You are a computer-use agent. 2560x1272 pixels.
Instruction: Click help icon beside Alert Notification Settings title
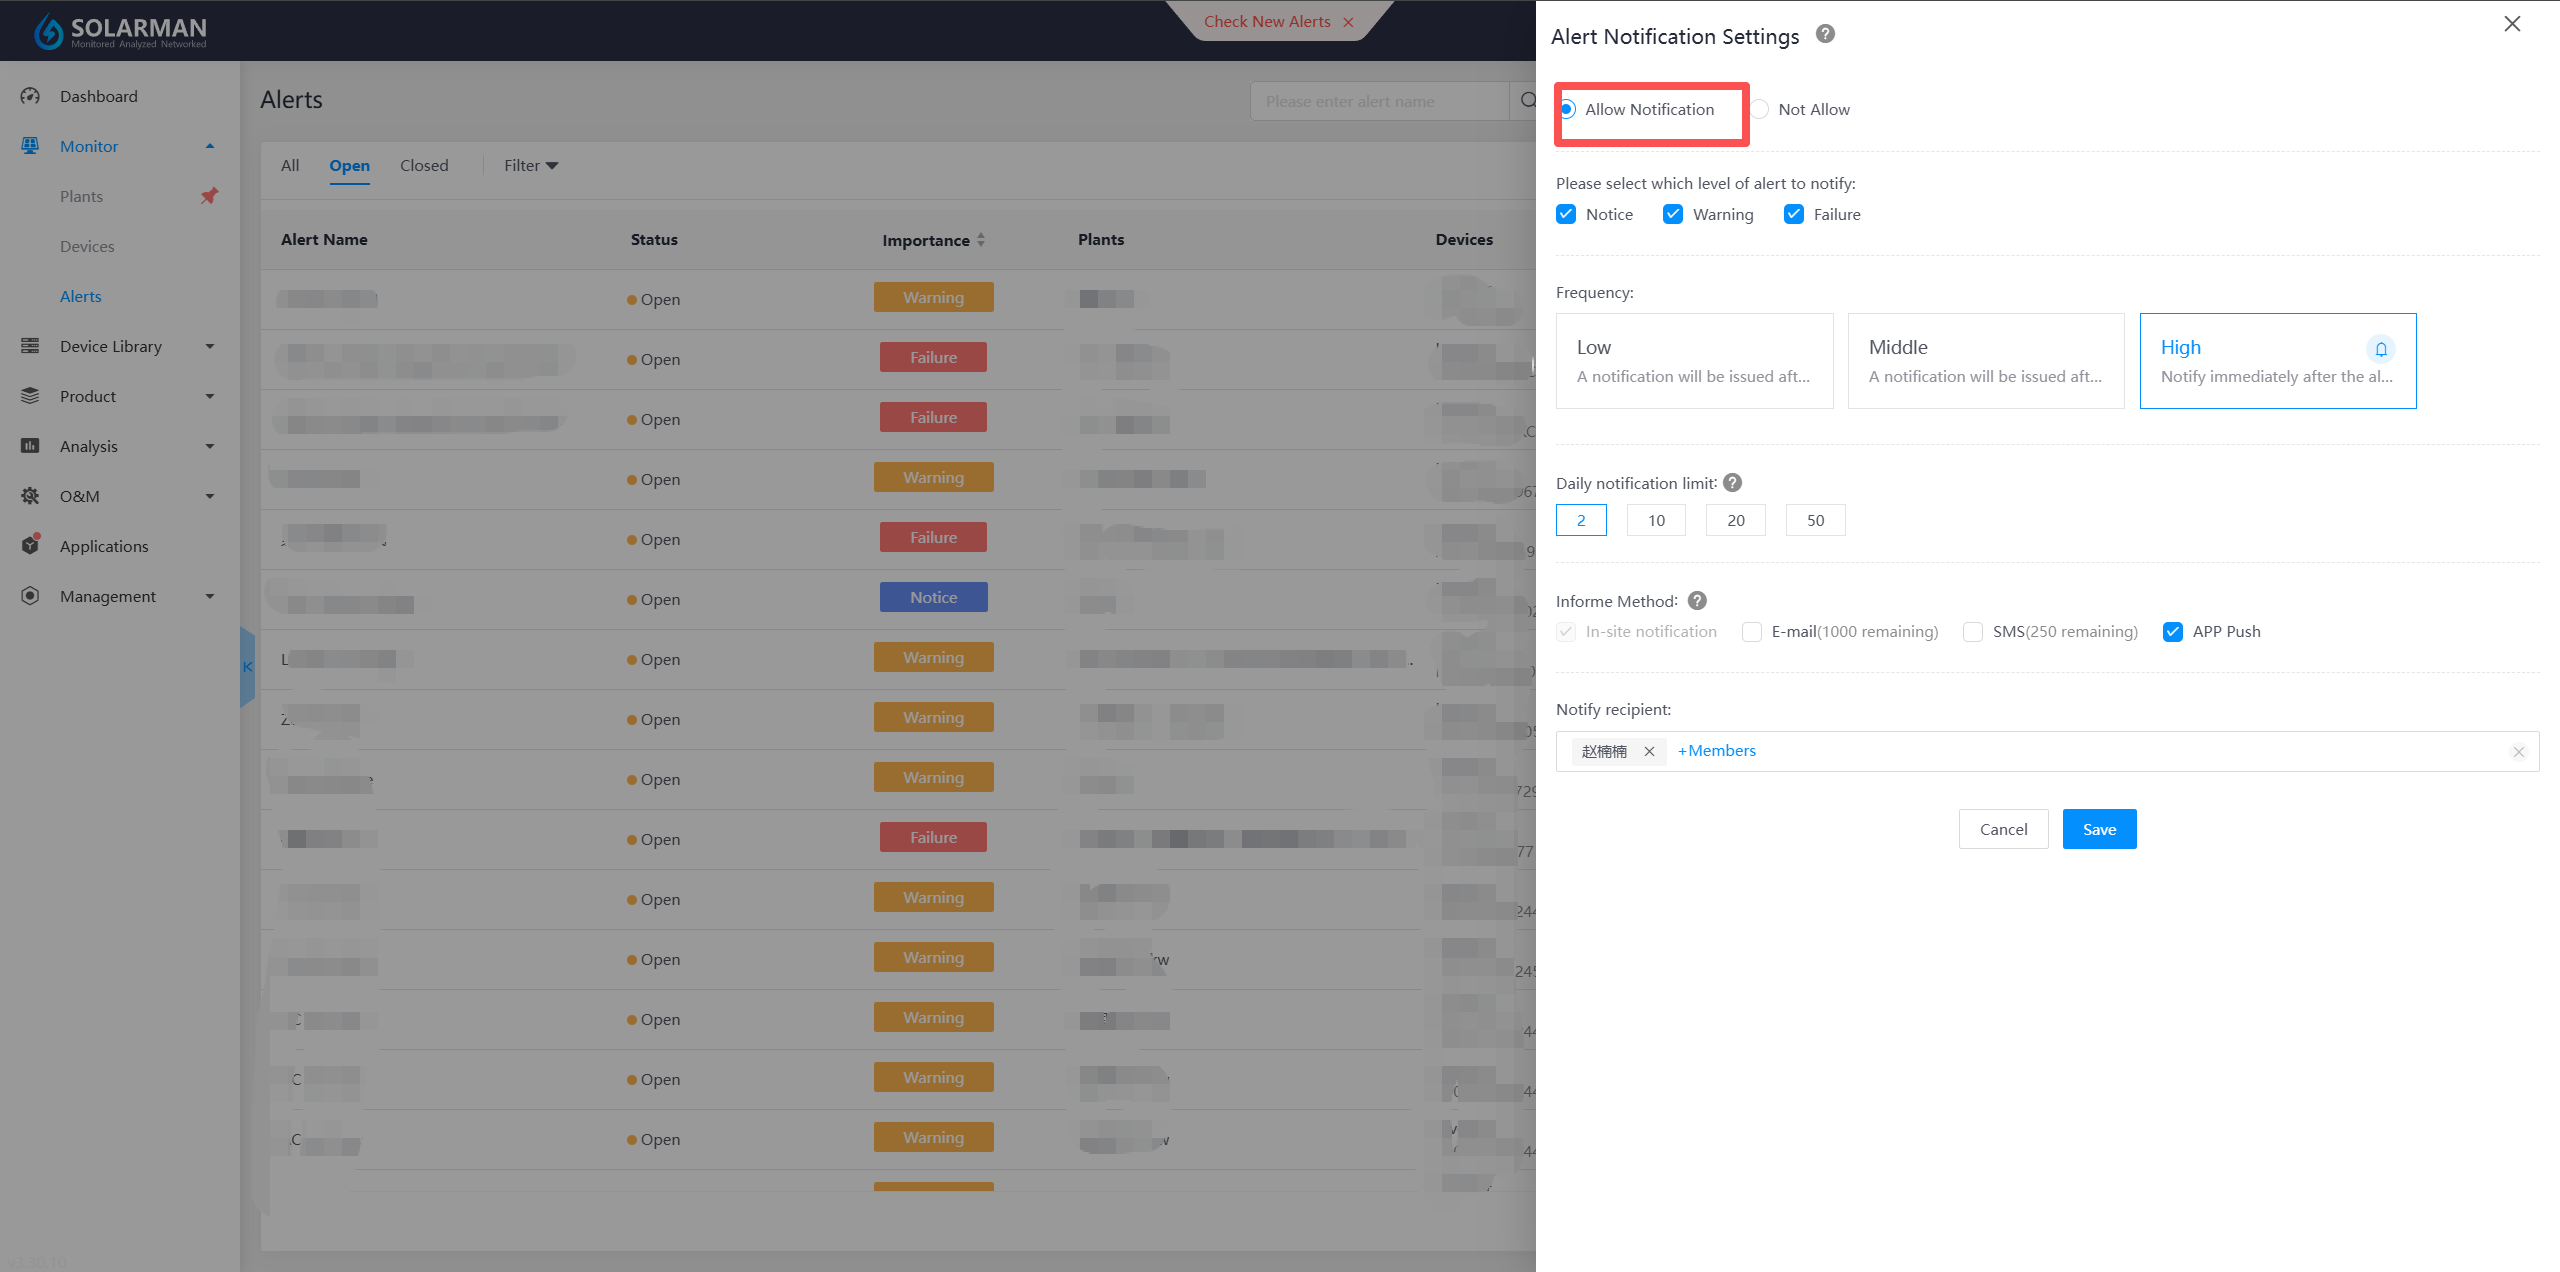[1825, 34]
